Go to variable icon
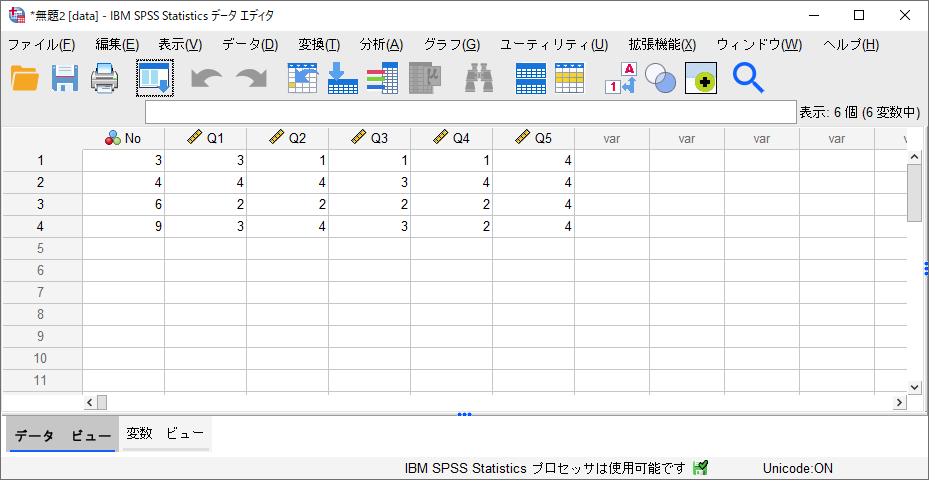929x480 pixels. pos(342,78)
